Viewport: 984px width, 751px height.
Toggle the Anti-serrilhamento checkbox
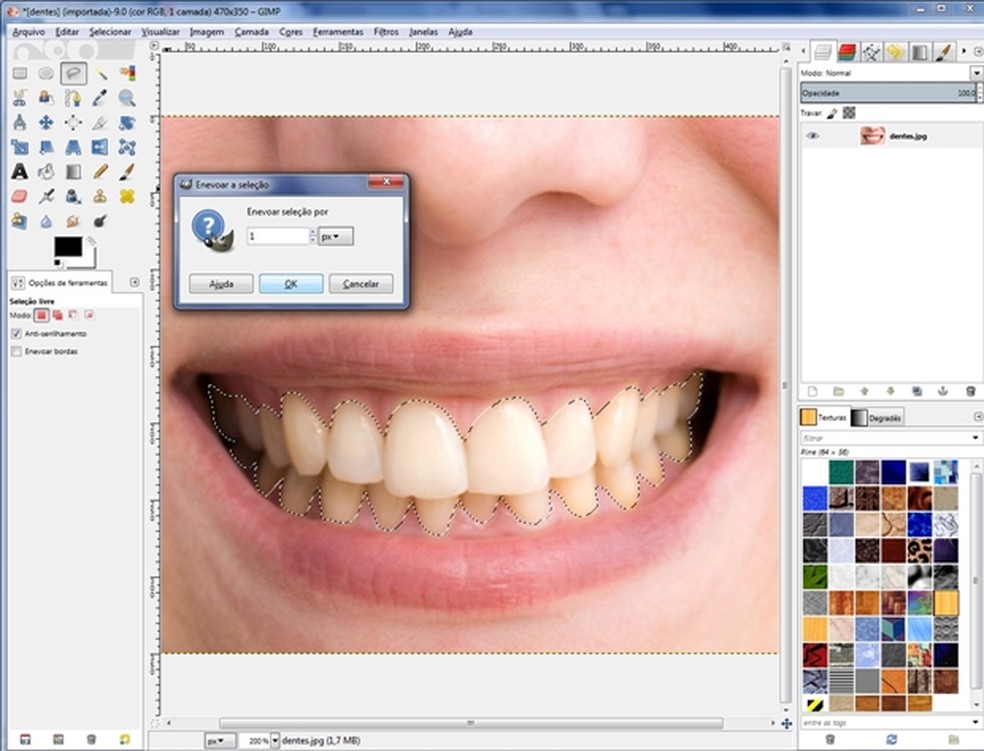(x=16, y=333)
